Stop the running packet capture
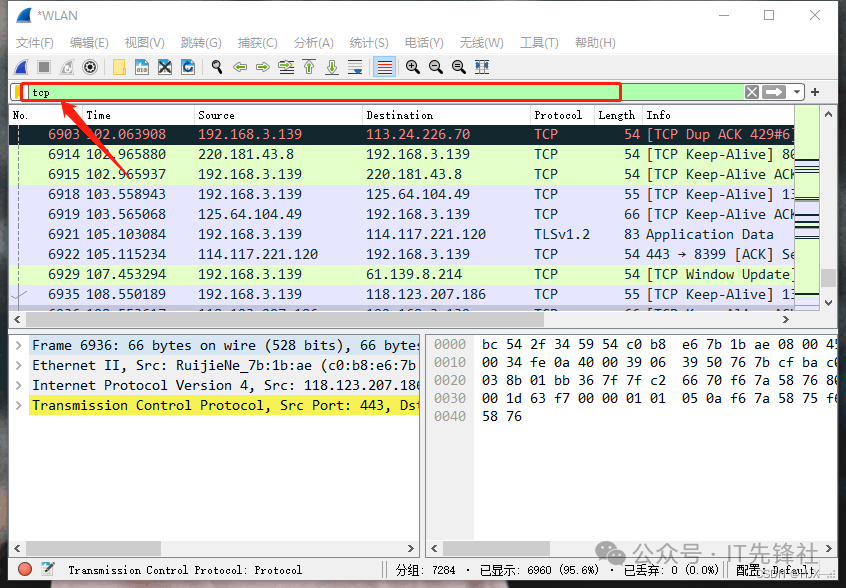Screen dimensions: 846x588 [x=44, y=67]
